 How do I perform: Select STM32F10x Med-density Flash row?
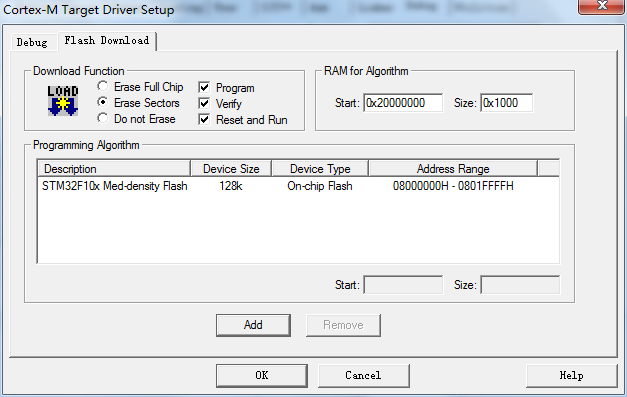pyautogui.click(x=298, y=186)
